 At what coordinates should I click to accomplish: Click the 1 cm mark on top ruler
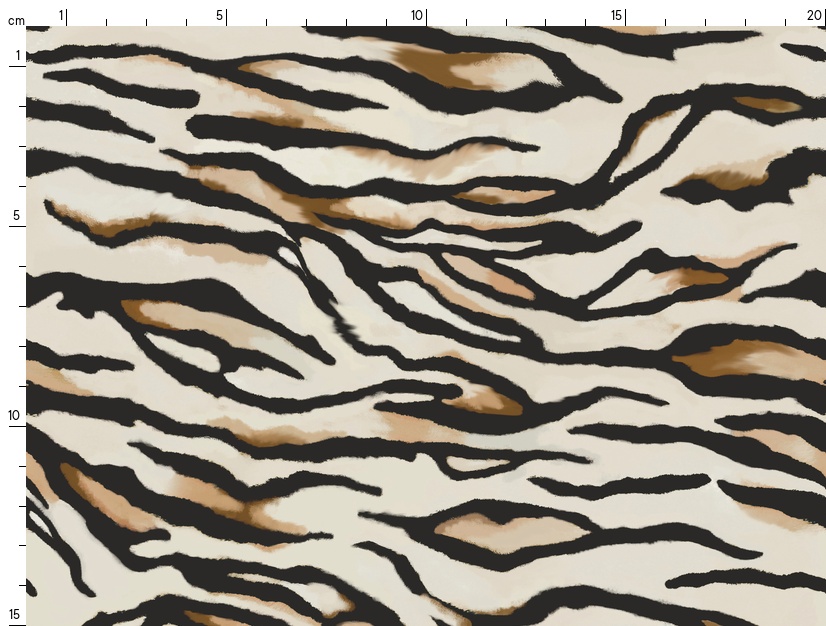65,16
